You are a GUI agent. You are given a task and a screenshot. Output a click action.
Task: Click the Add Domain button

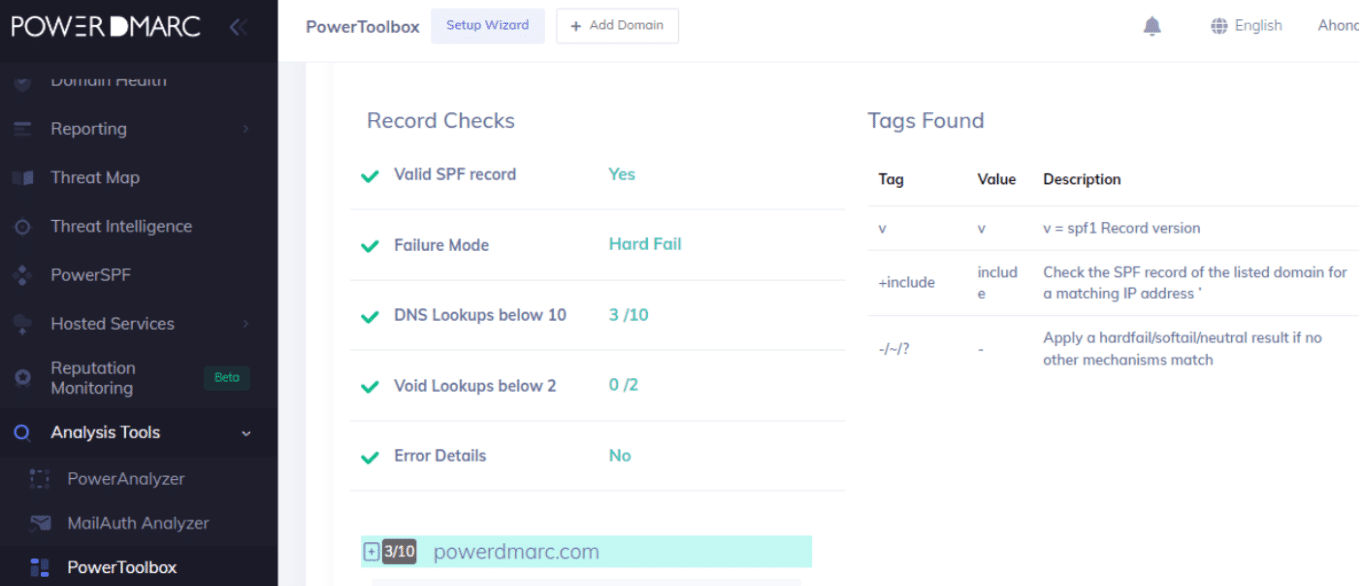[x=617, y=26]
